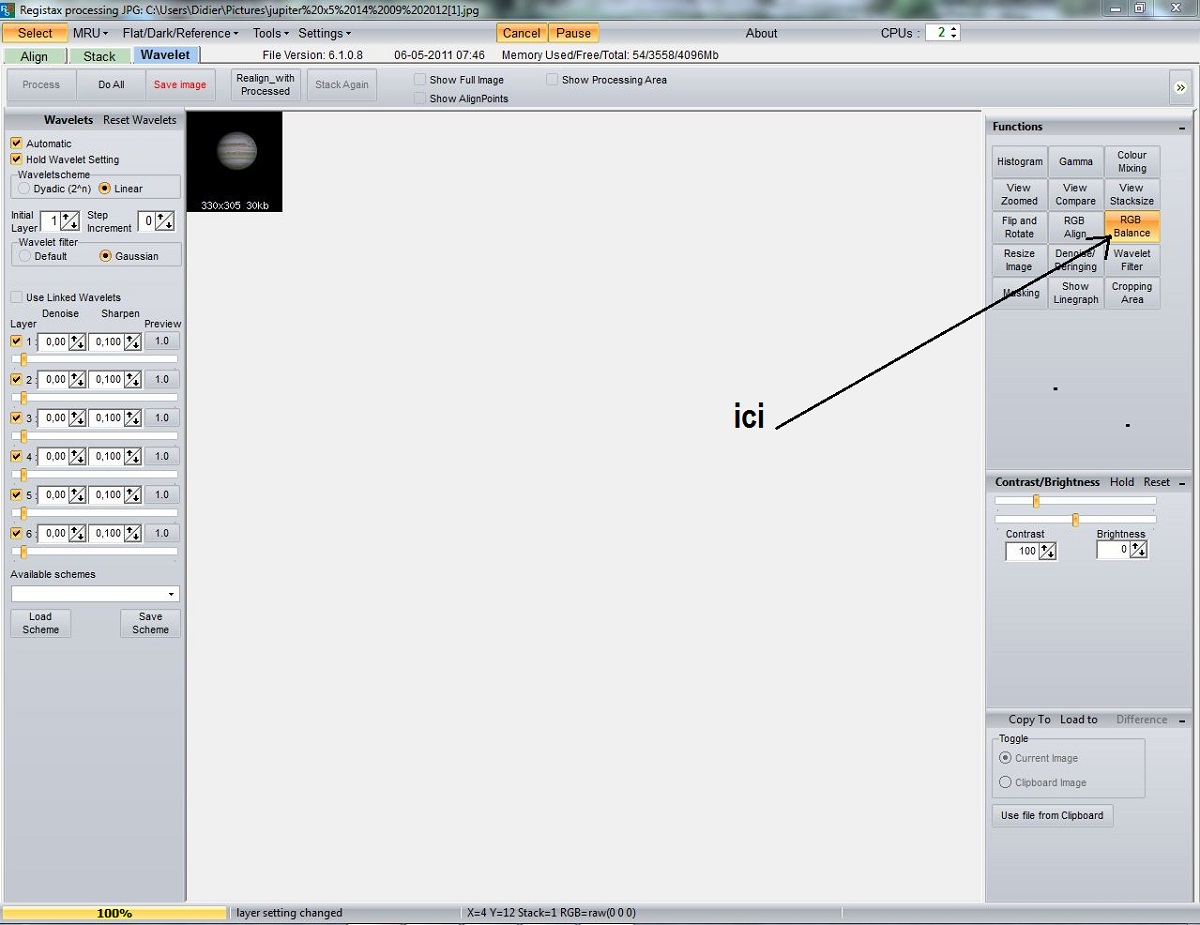Open Cropping Area function
The width and height of the screenshot is (1200, 925).
coord(1132,293)
